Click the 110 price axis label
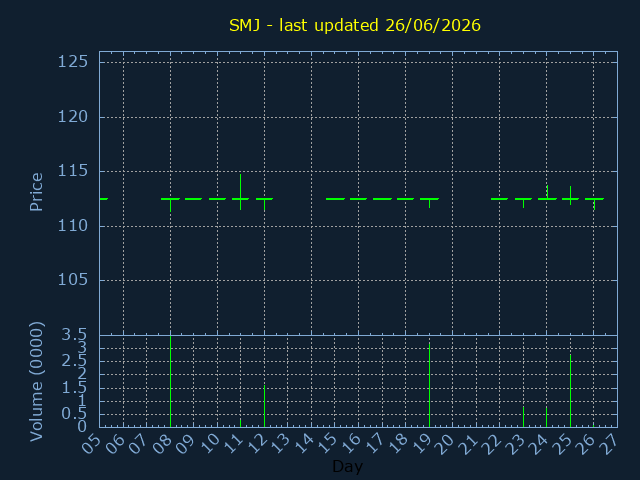This screenshot has height=480, width=640. [x=73, y=226]
